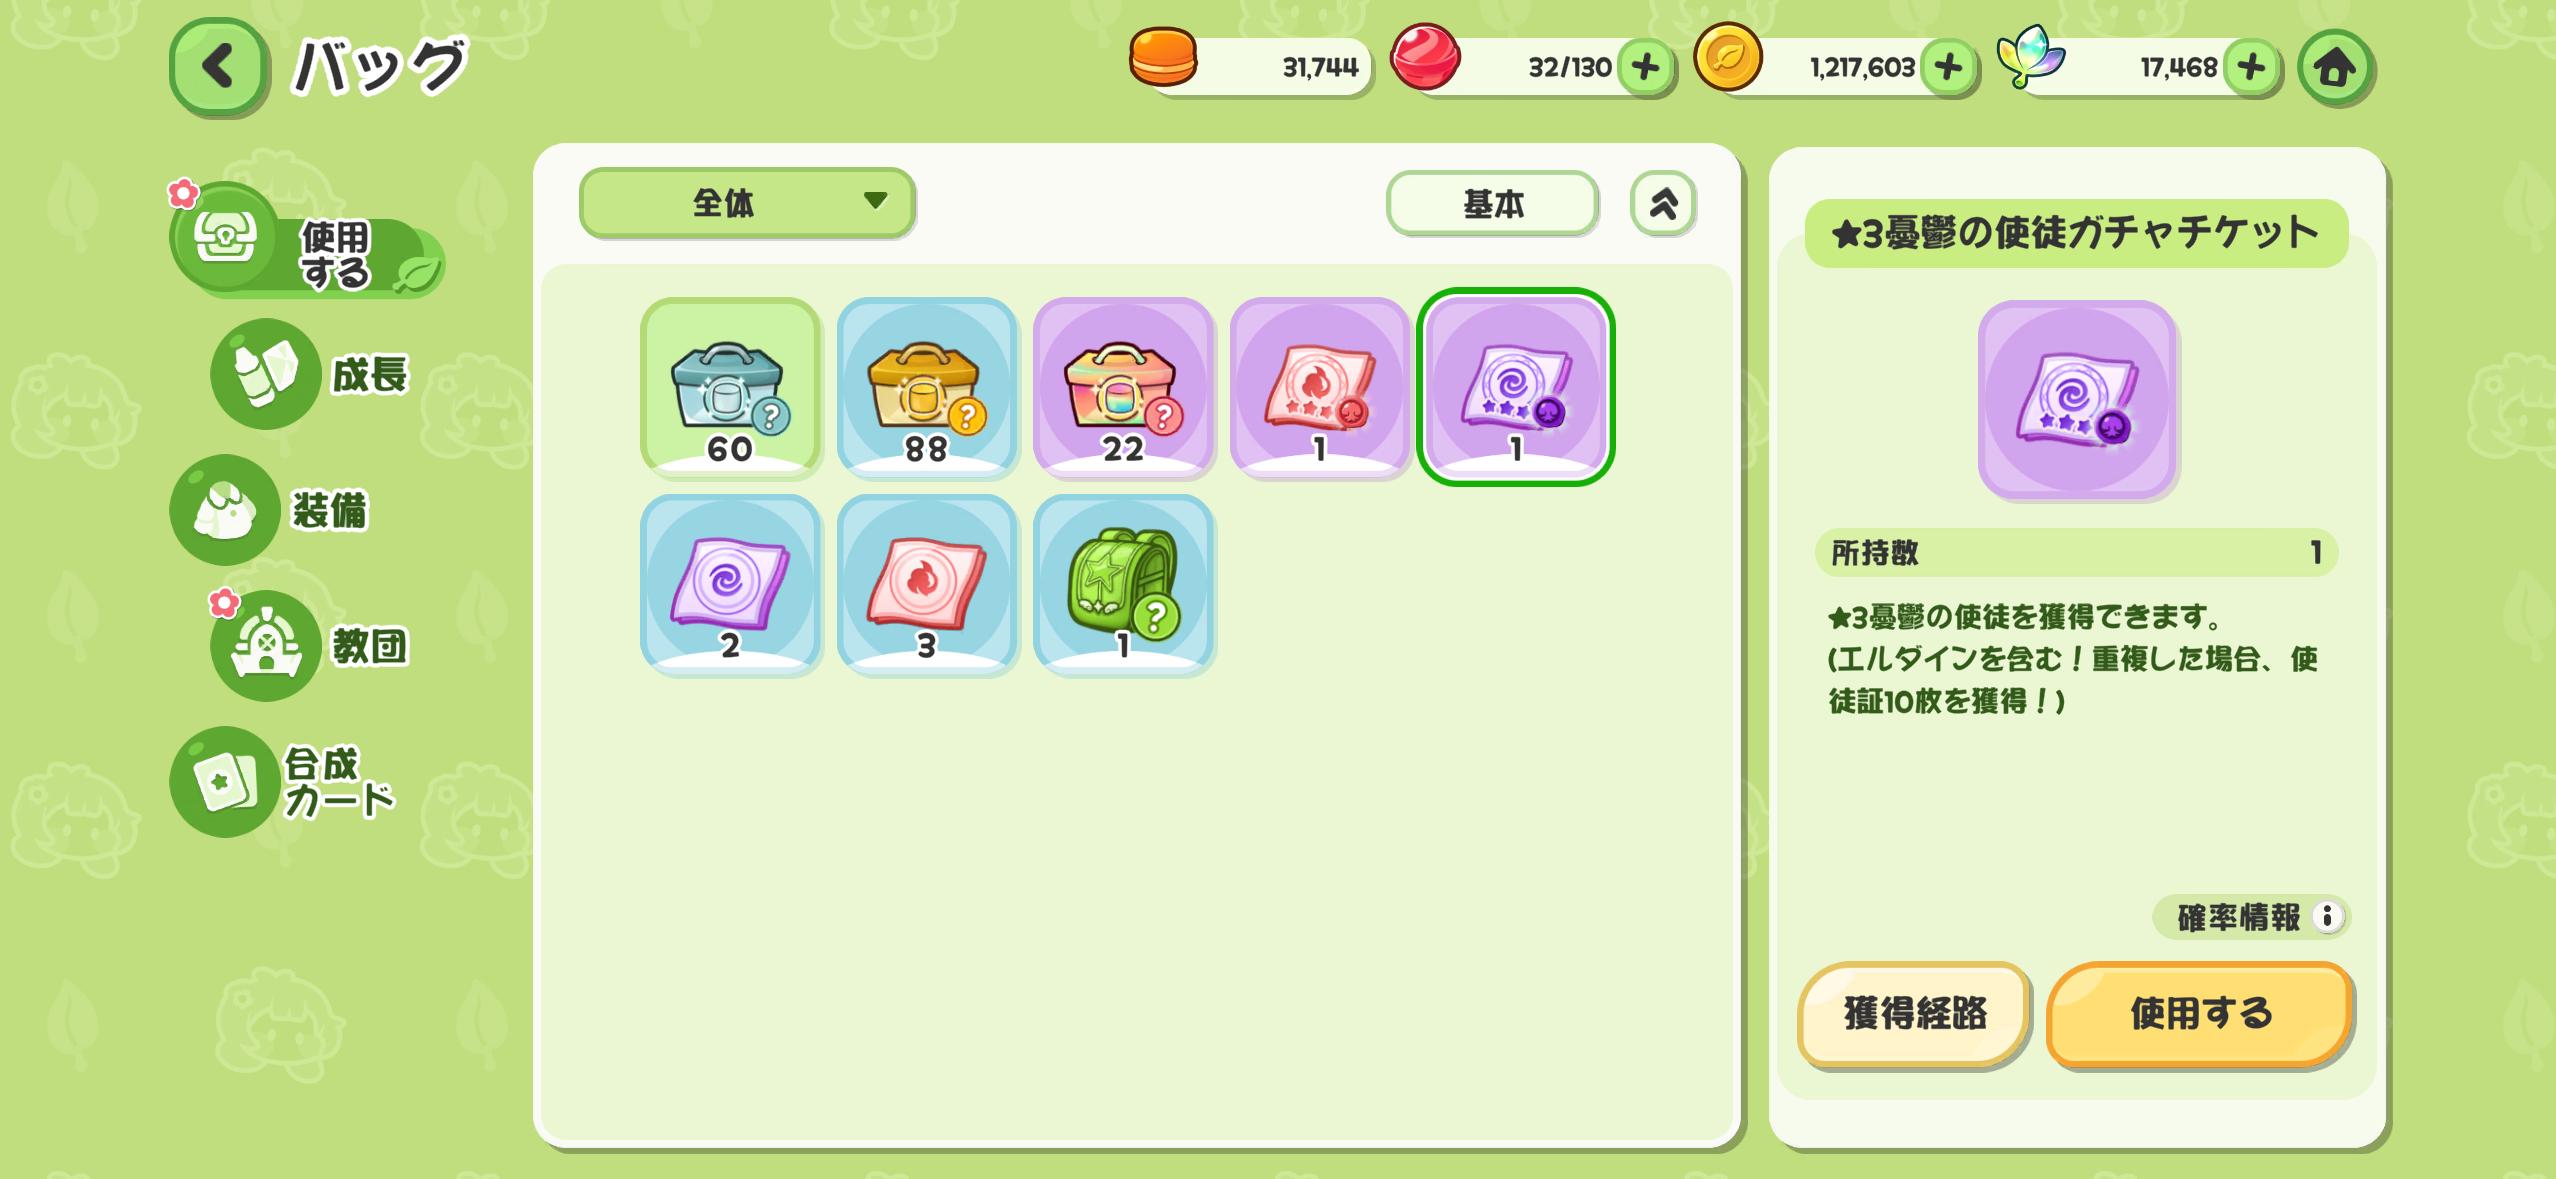This screenshot has height=1179, width=2556.
Task: Add more red candy stamina with plus
Action: (x=1645, y=67)
